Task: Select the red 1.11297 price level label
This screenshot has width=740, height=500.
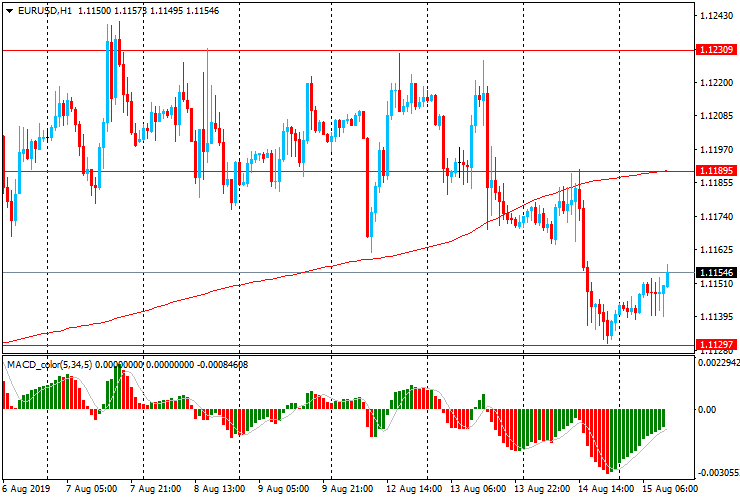Action: tap(716, 345)
